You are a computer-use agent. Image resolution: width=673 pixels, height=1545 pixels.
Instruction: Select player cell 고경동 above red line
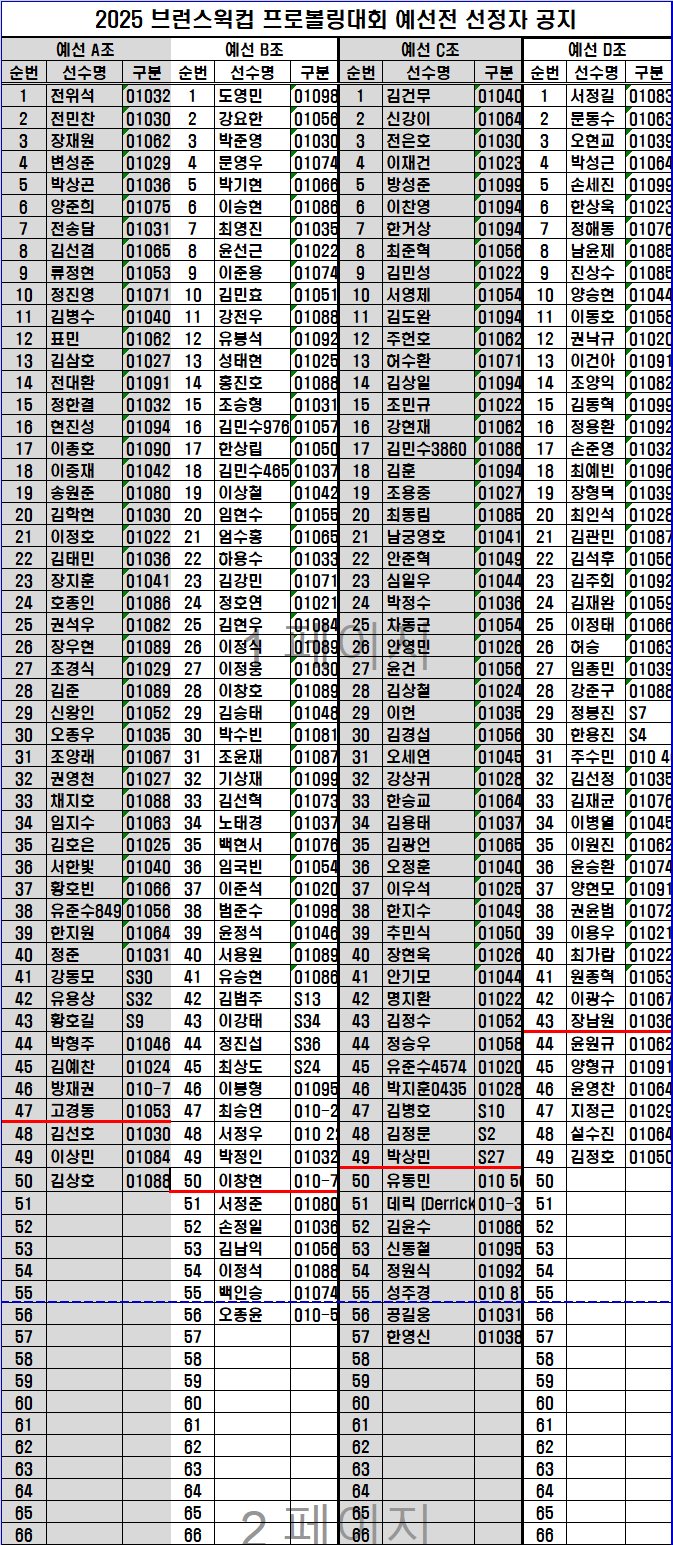coord(85,1110)
